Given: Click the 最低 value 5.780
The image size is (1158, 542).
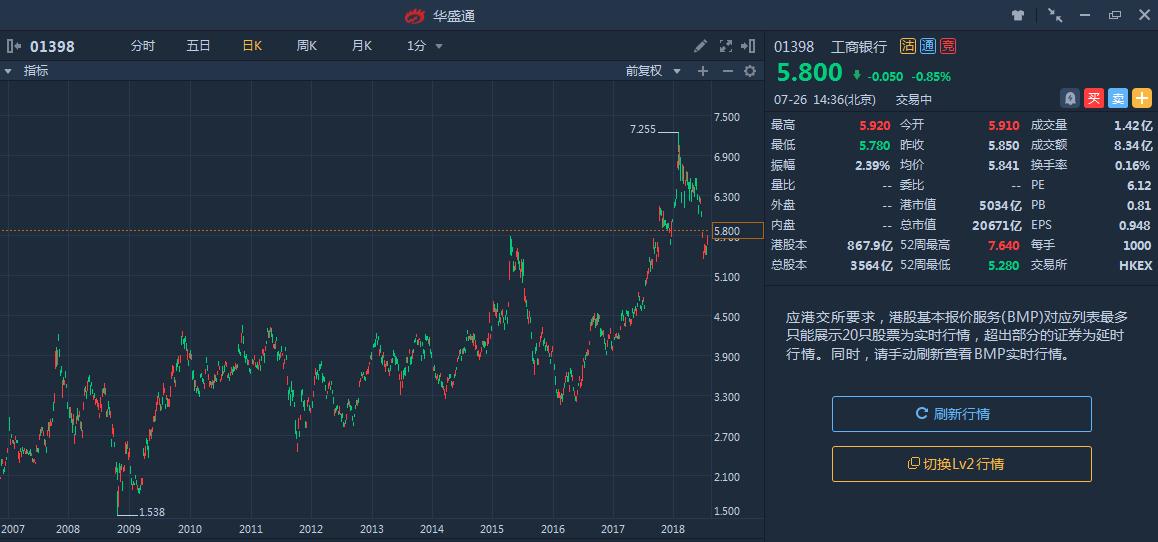Looking at the screenshot, I should (x=874, y=145).
